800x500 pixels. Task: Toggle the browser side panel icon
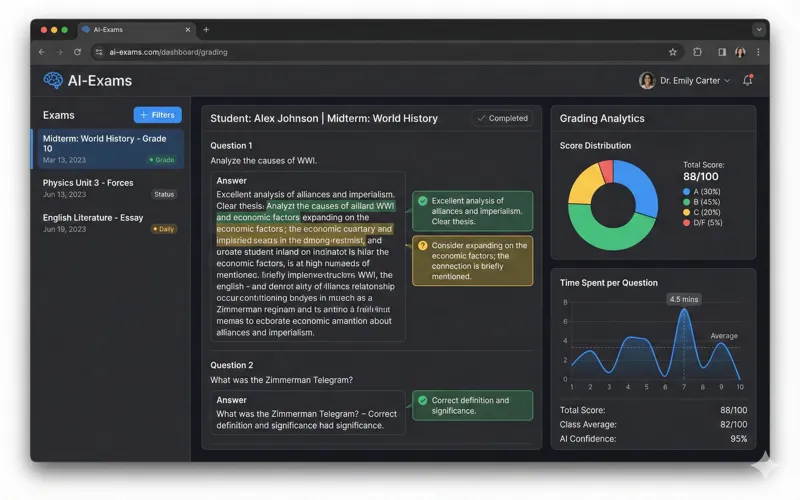(722, 52)
